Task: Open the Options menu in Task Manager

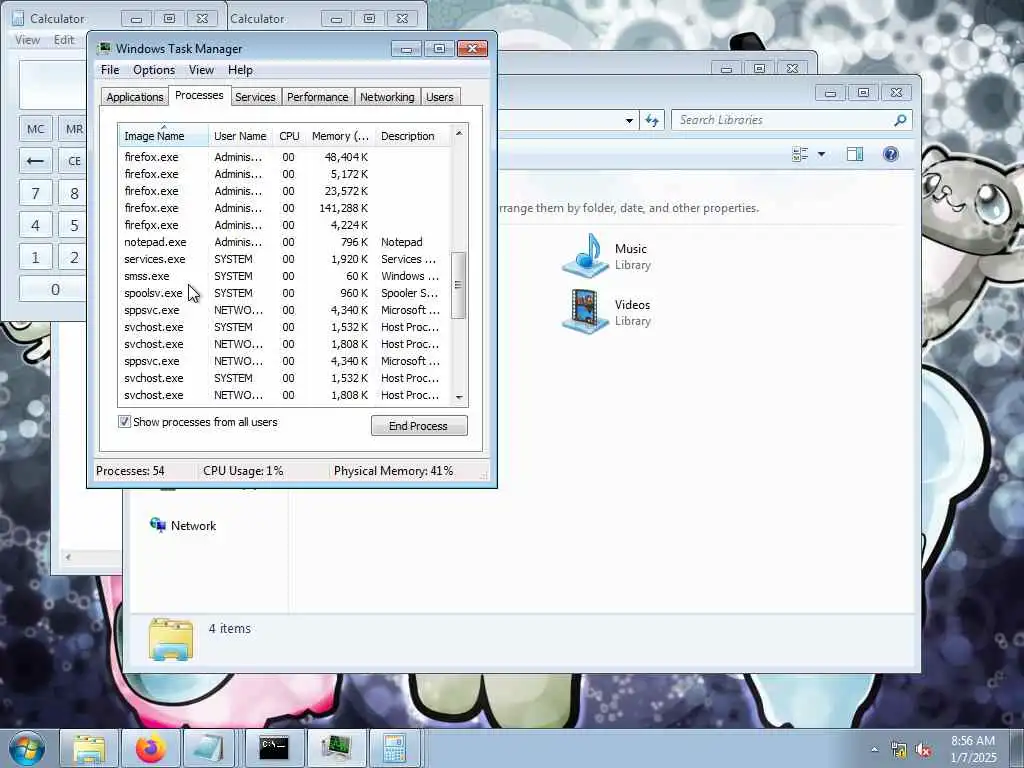Action: coord(154,70)
